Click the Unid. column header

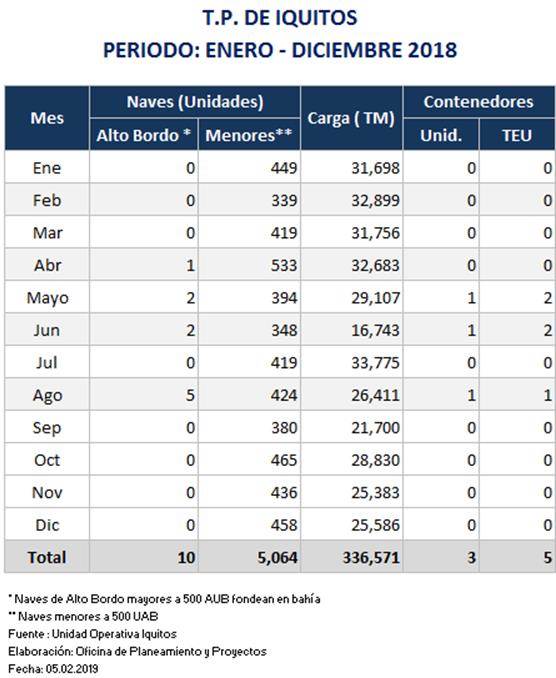pos(441,135)
